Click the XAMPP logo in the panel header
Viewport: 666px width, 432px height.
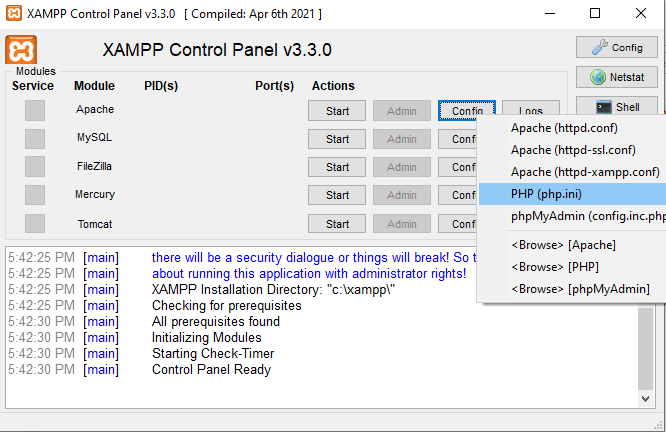(x=21, y=50)
